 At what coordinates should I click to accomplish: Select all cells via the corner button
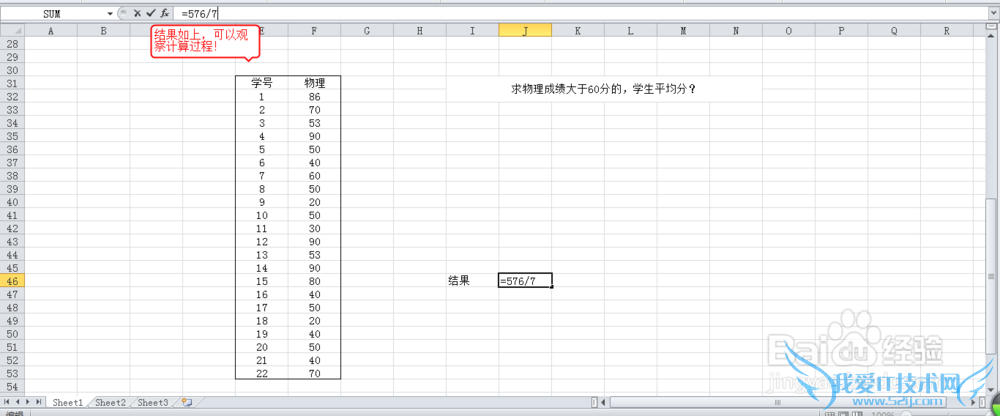(x=12, y=31)
